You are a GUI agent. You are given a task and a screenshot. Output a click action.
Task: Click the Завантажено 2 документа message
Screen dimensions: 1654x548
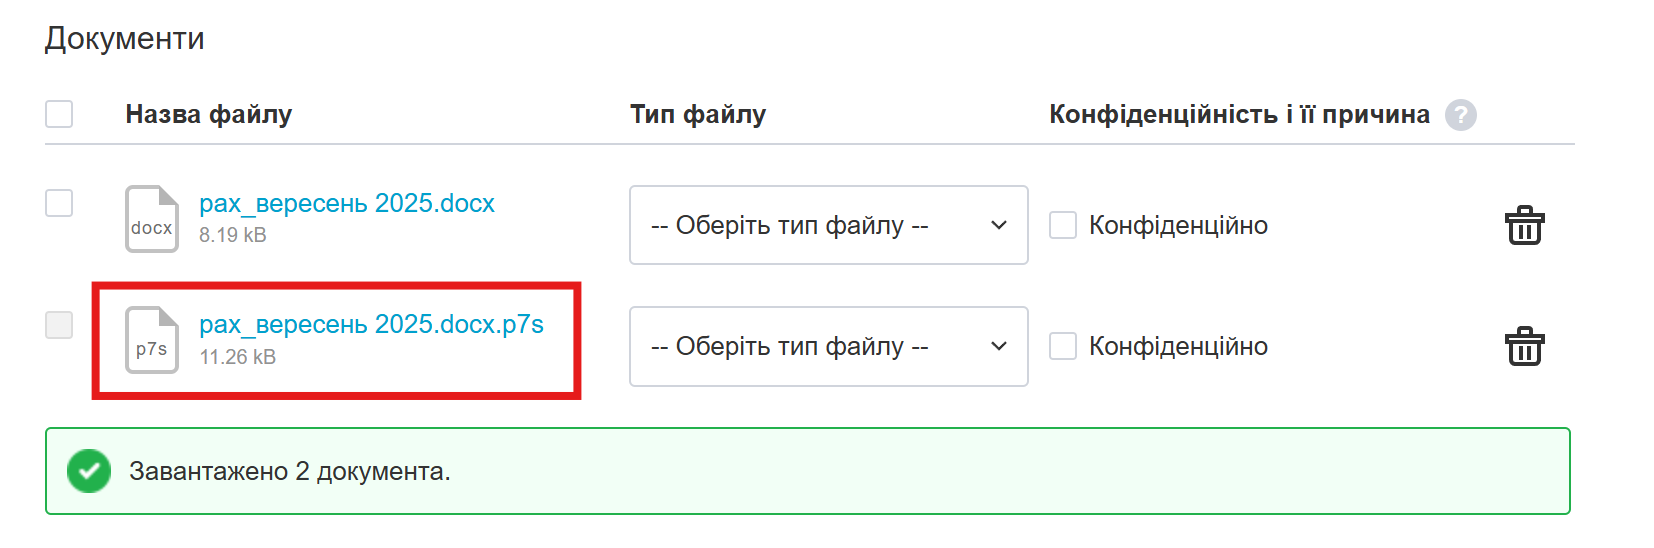pyautogui.click(x=289, y=471)
